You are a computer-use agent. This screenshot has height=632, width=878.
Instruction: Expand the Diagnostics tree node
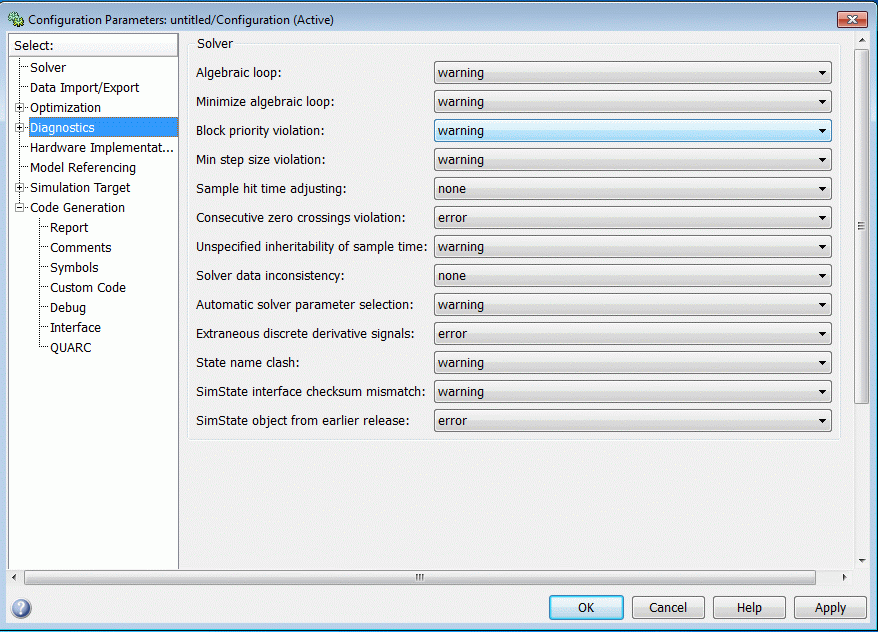20,128
